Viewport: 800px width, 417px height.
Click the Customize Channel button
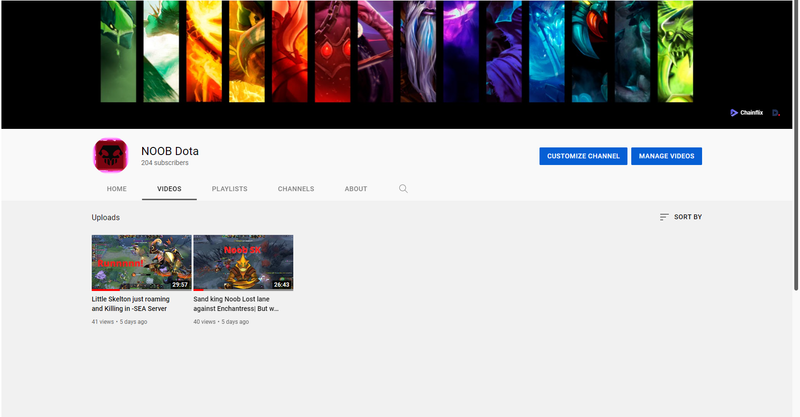[x=583, y=156]
